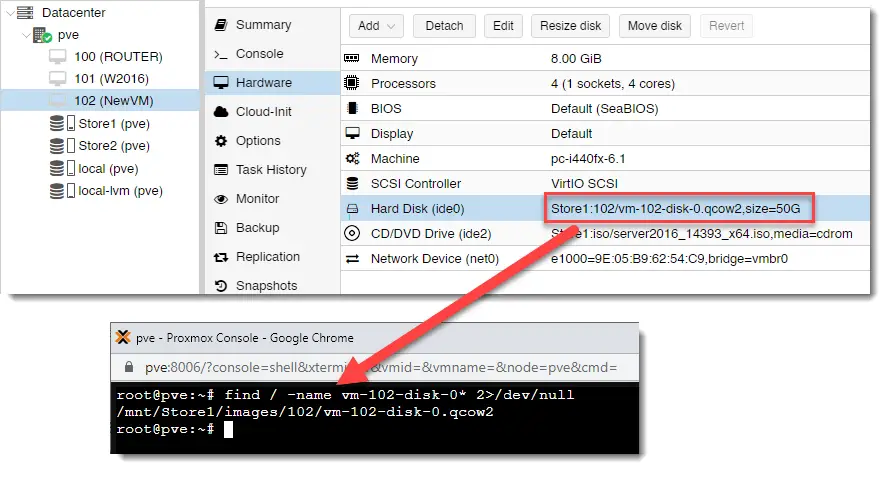Click the Revert button
885x478 pixels.
pyautogui.click(x=726, y=26)
